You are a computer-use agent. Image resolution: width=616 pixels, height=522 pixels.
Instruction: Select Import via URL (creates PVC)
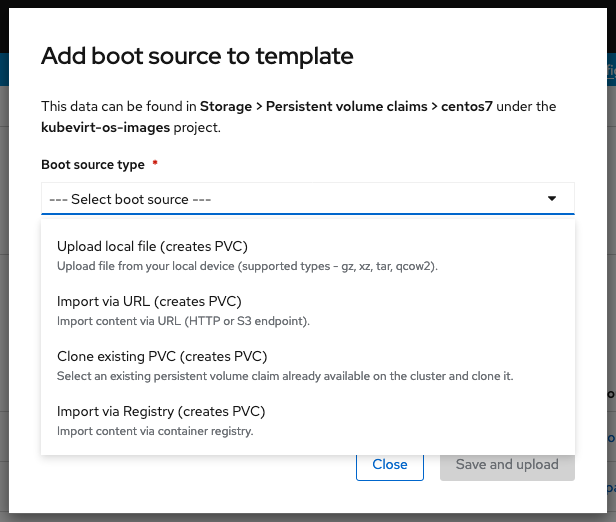149,301
